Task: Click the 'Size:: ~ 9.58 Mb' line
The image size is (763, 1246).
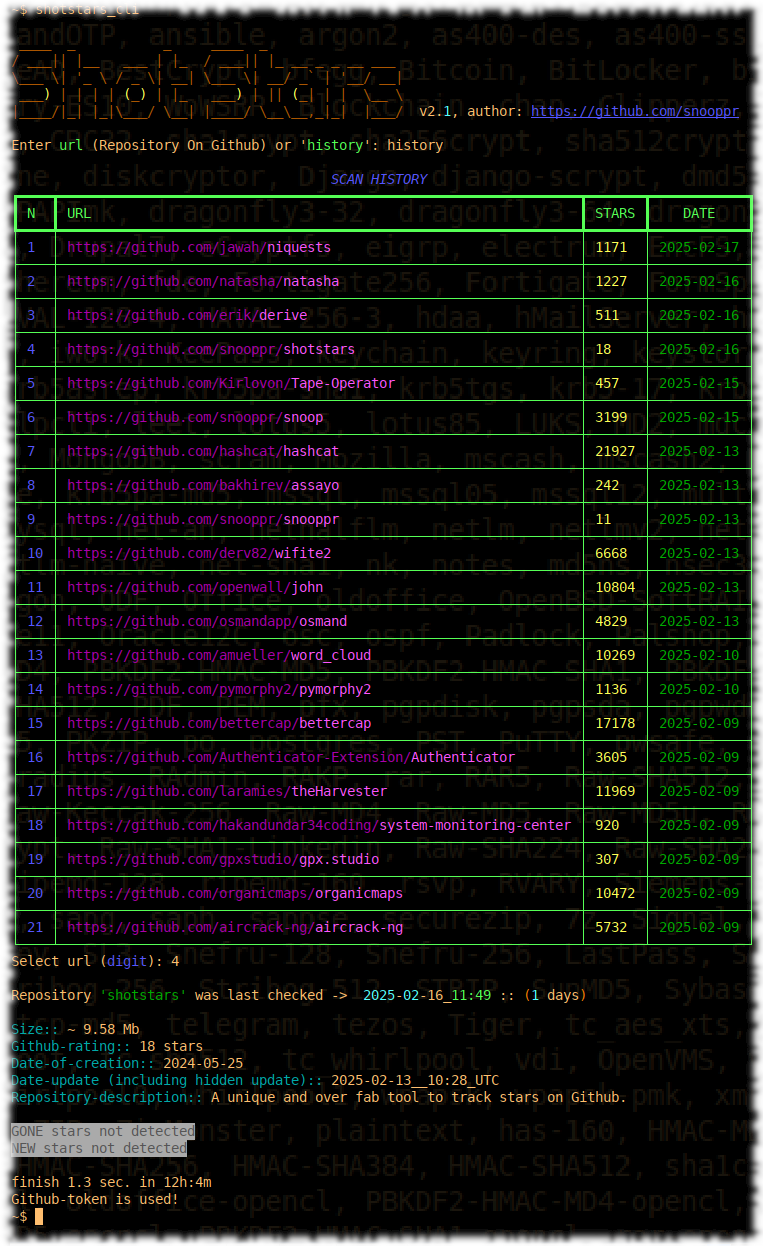Action: point(75,1029)
